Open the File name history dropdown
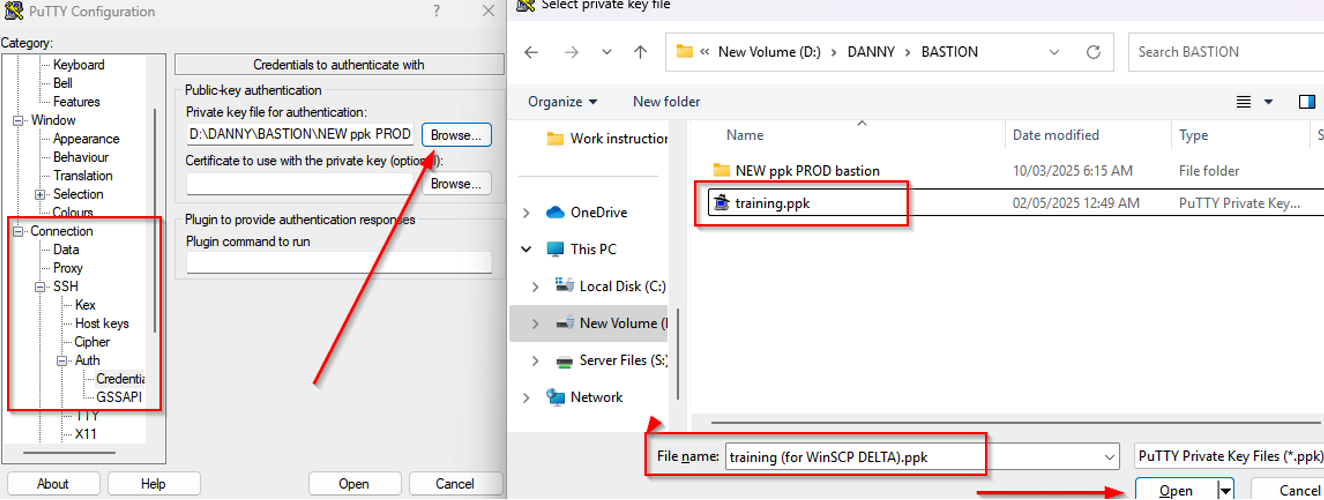The width and height of the screenshot is (1324, 500). click(1109, 456)
